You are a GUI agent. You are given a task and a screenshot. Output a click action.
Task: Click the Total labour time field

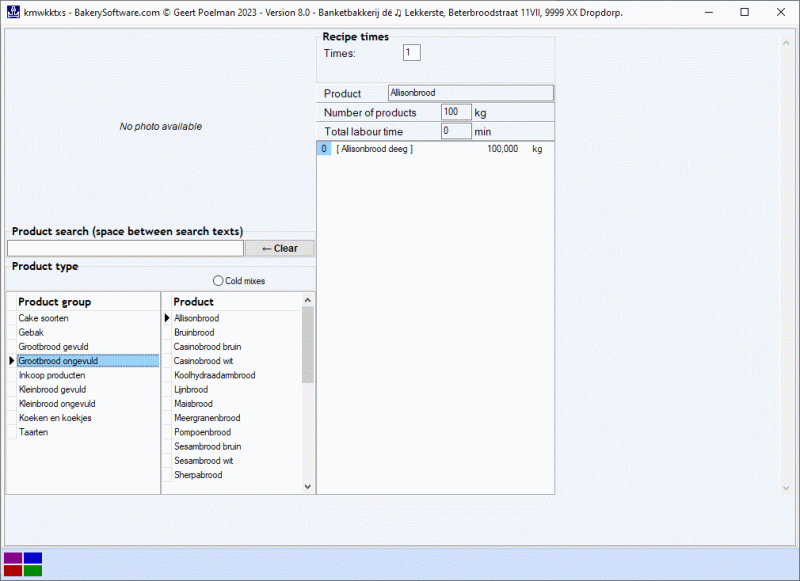(455, 130)
